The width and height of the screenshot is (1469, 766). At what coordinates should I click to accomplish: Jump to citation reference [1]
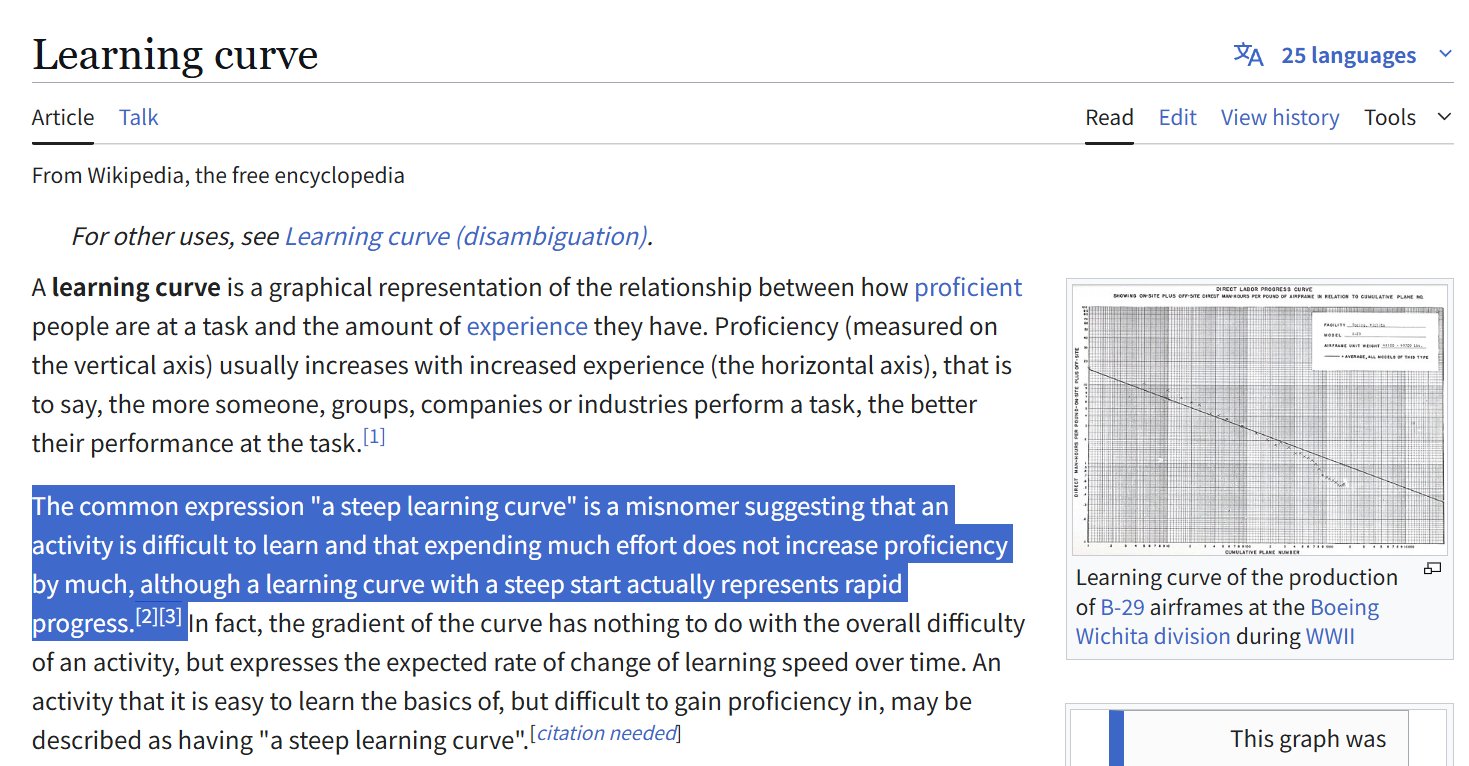coord(374,437)
